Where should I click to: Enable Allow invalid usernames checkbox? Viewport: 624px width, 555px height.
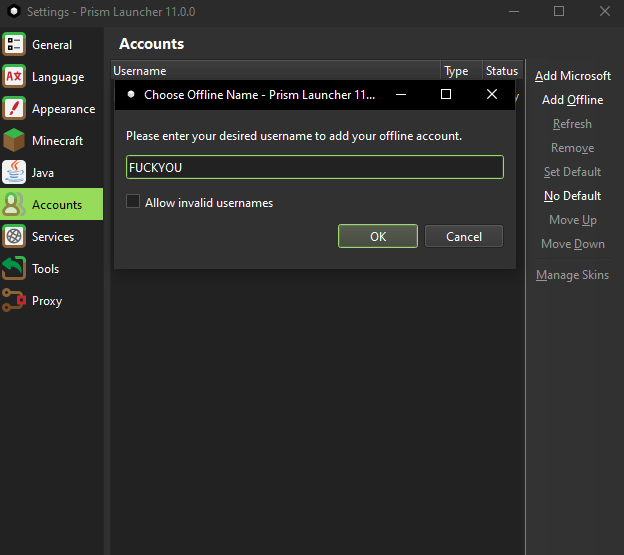coord(133,201)
